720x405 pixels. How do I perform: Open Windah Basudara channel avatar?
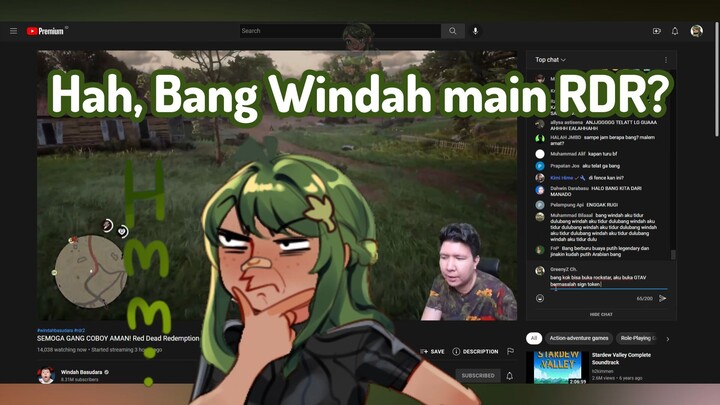(46, 375)
